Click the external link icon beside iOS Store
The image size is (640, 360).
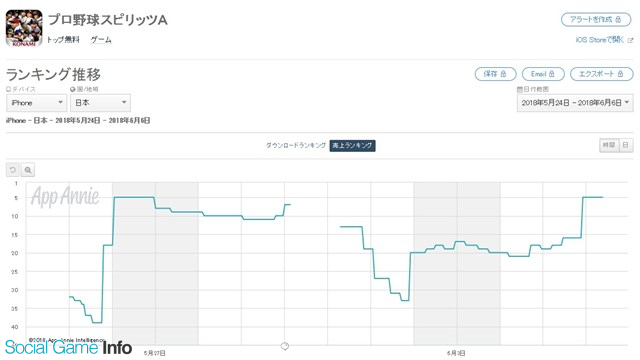[630, 40]
